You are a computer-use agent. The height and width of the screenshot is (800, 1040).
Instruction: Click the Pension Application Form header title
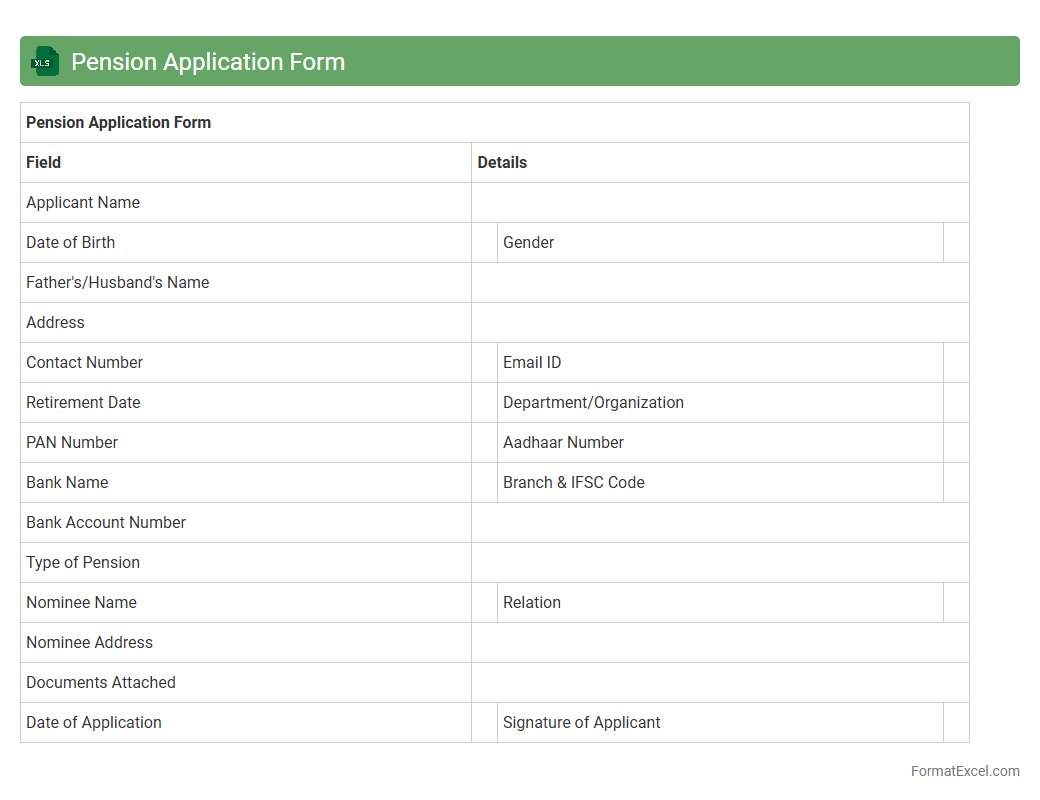(208, 62)
